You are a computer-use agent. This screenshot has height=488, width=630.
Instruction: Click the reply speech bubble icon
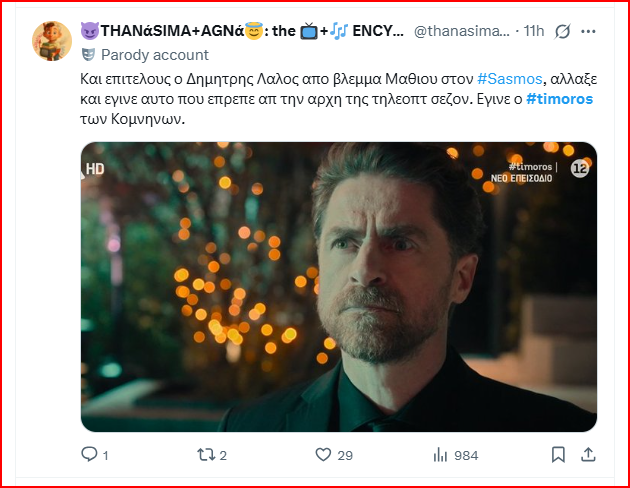tap(89, 454)
